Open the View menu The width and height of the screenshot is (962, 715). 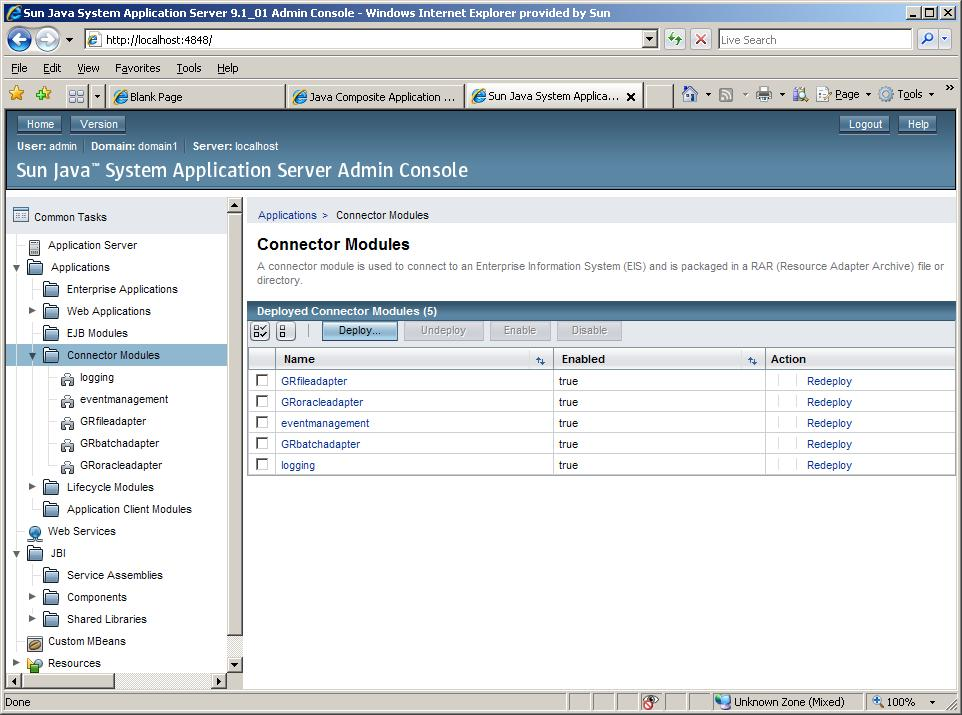coord(88,68)
